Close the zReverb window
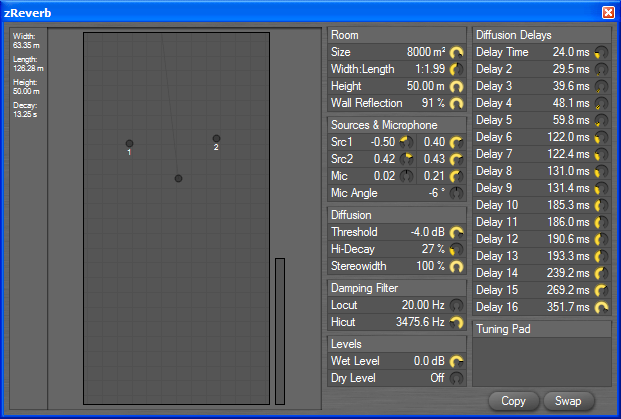Viewport: 621px width, 419px height. 608,12
